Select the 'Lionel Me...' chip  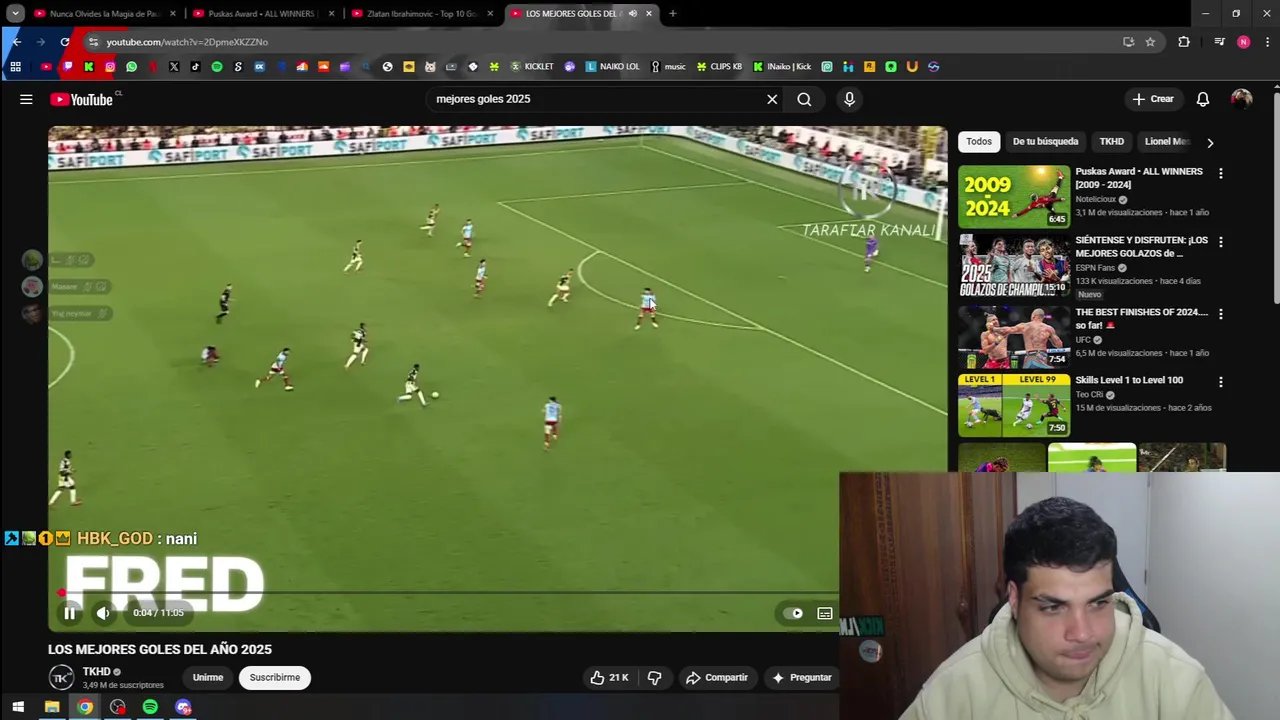coord(1167,142)
